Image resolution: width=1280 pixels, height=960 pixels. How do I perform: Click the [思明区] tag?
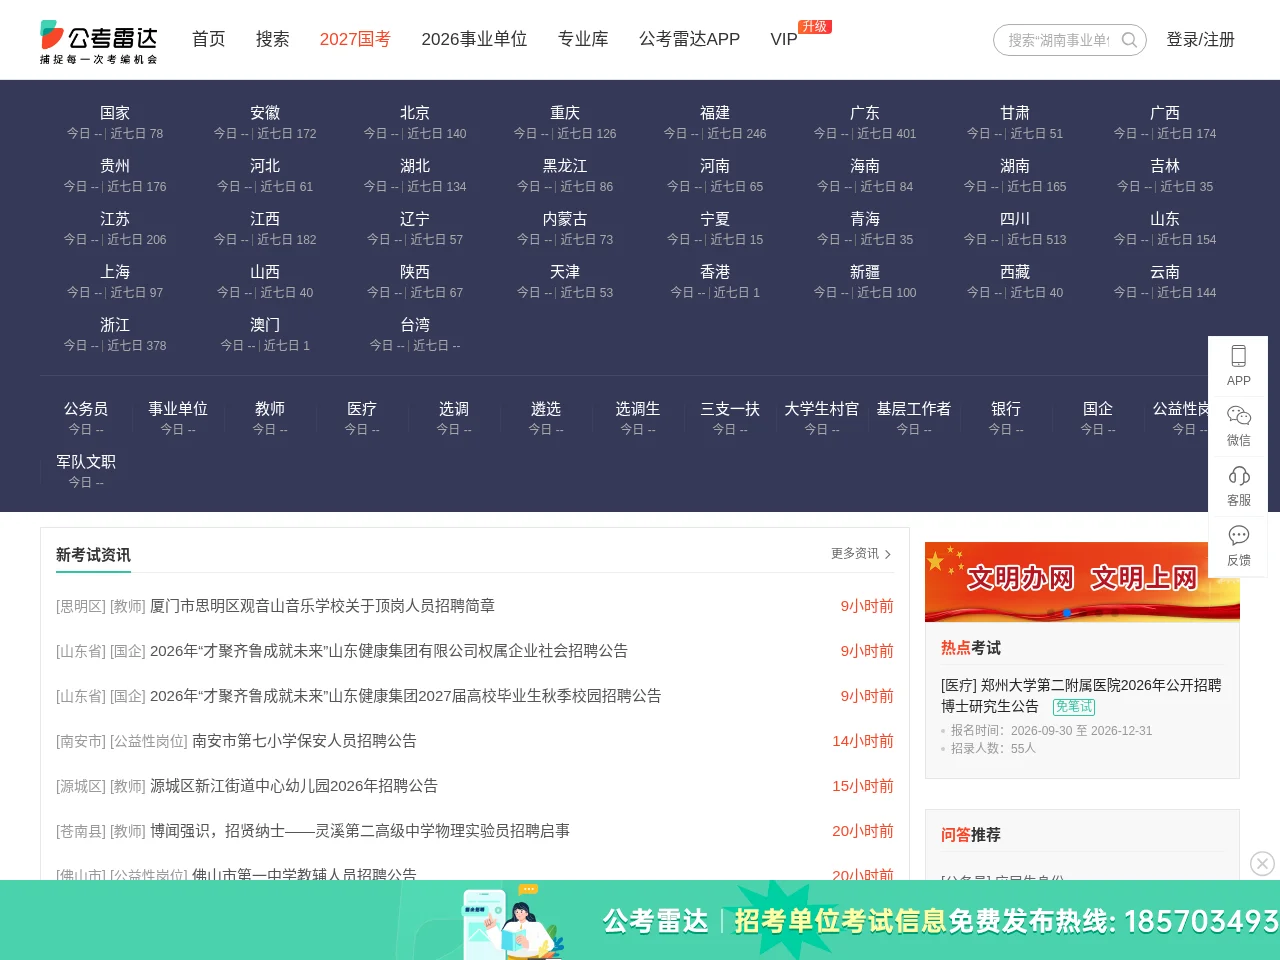tap(80, 606)
